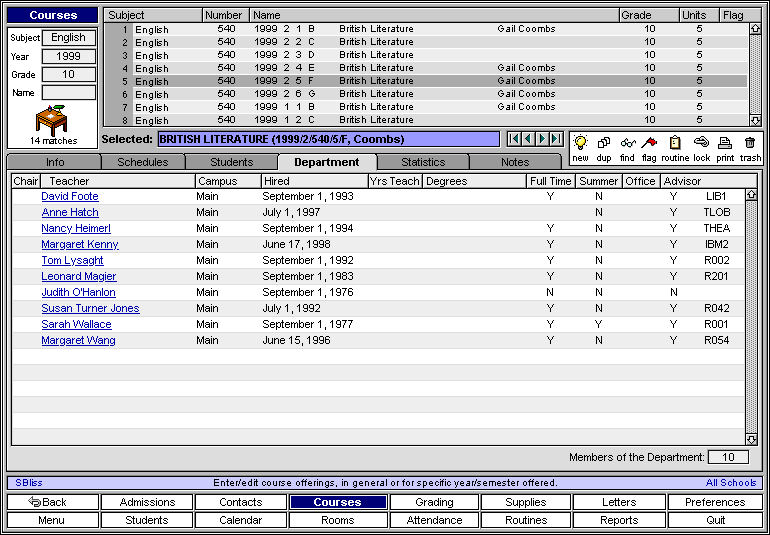Select course row 1 section B
This screenshot has height=535, width=770.
click(x=426, y=29)
